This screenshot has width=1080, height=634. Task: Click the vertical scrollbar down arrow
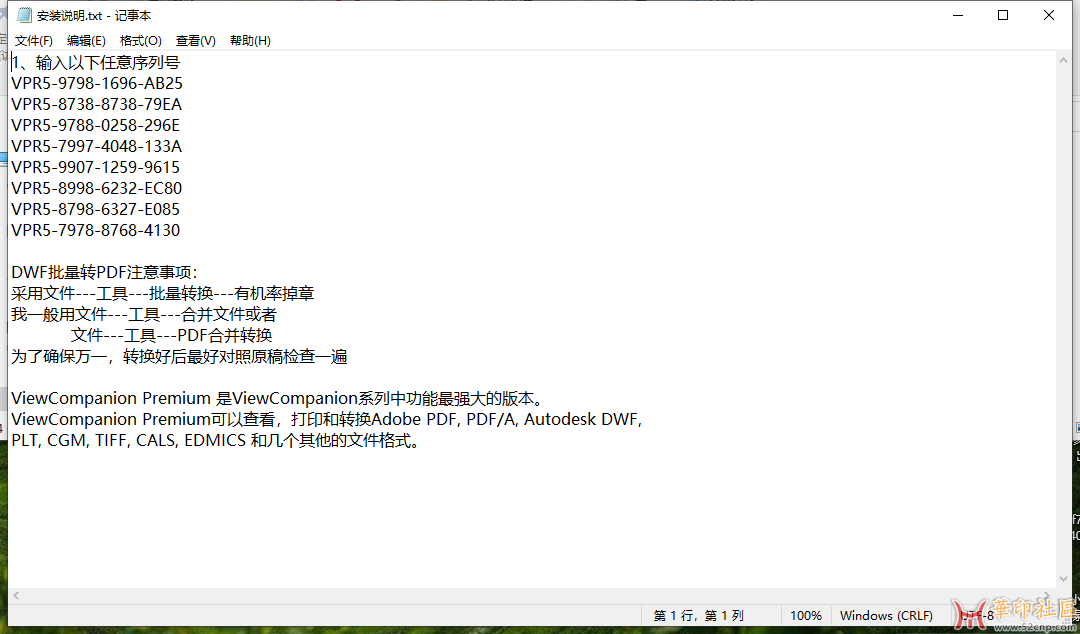1062,580
